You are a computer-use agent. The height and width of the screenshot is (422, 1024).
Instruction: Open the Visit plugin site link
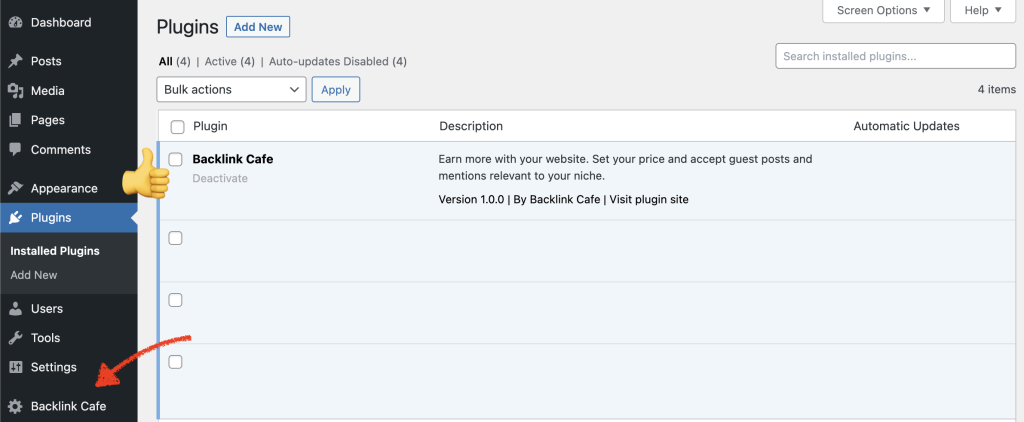pyautogui.click(x=649, y=199)
